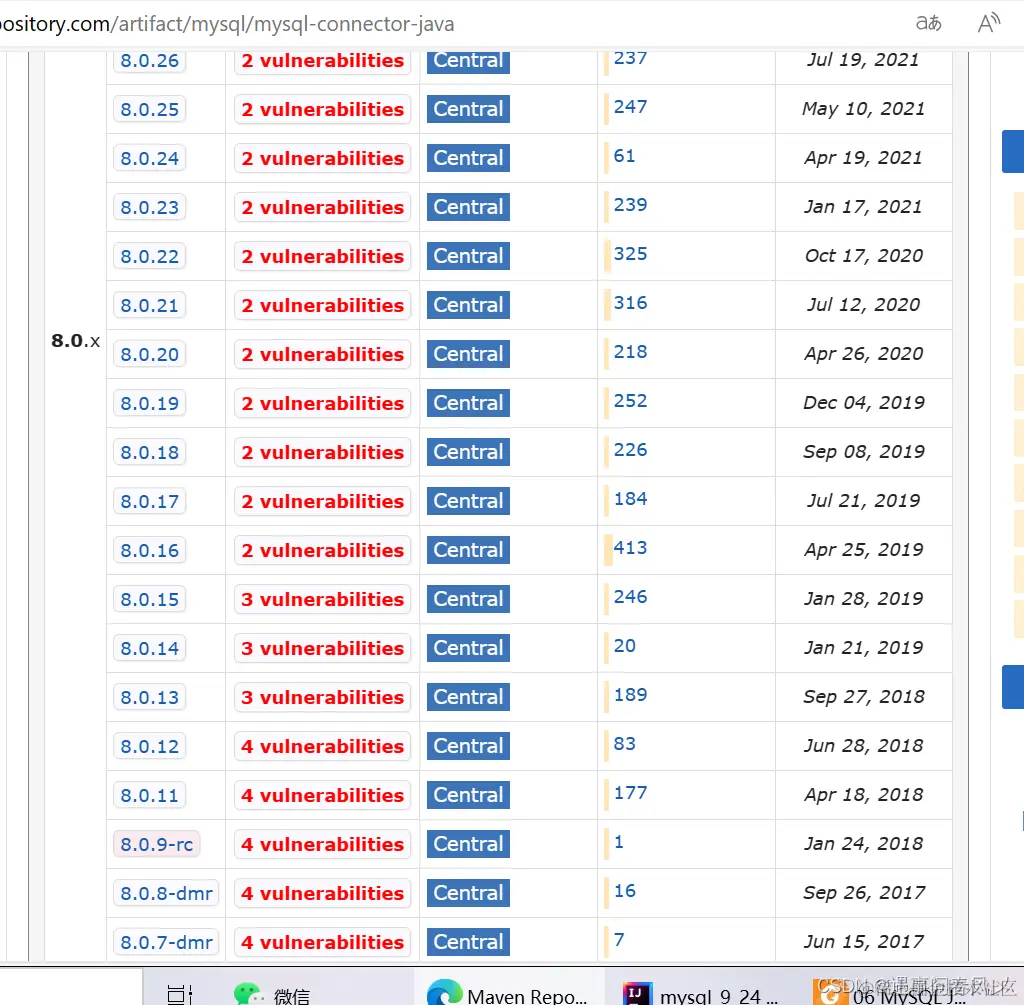The width and height of the screenshot is (1024, 1005).
Task: Click 4 vulnerabilities badge for 8.0.9-rc
Action: pyautogui.click(x=323, y=844)
